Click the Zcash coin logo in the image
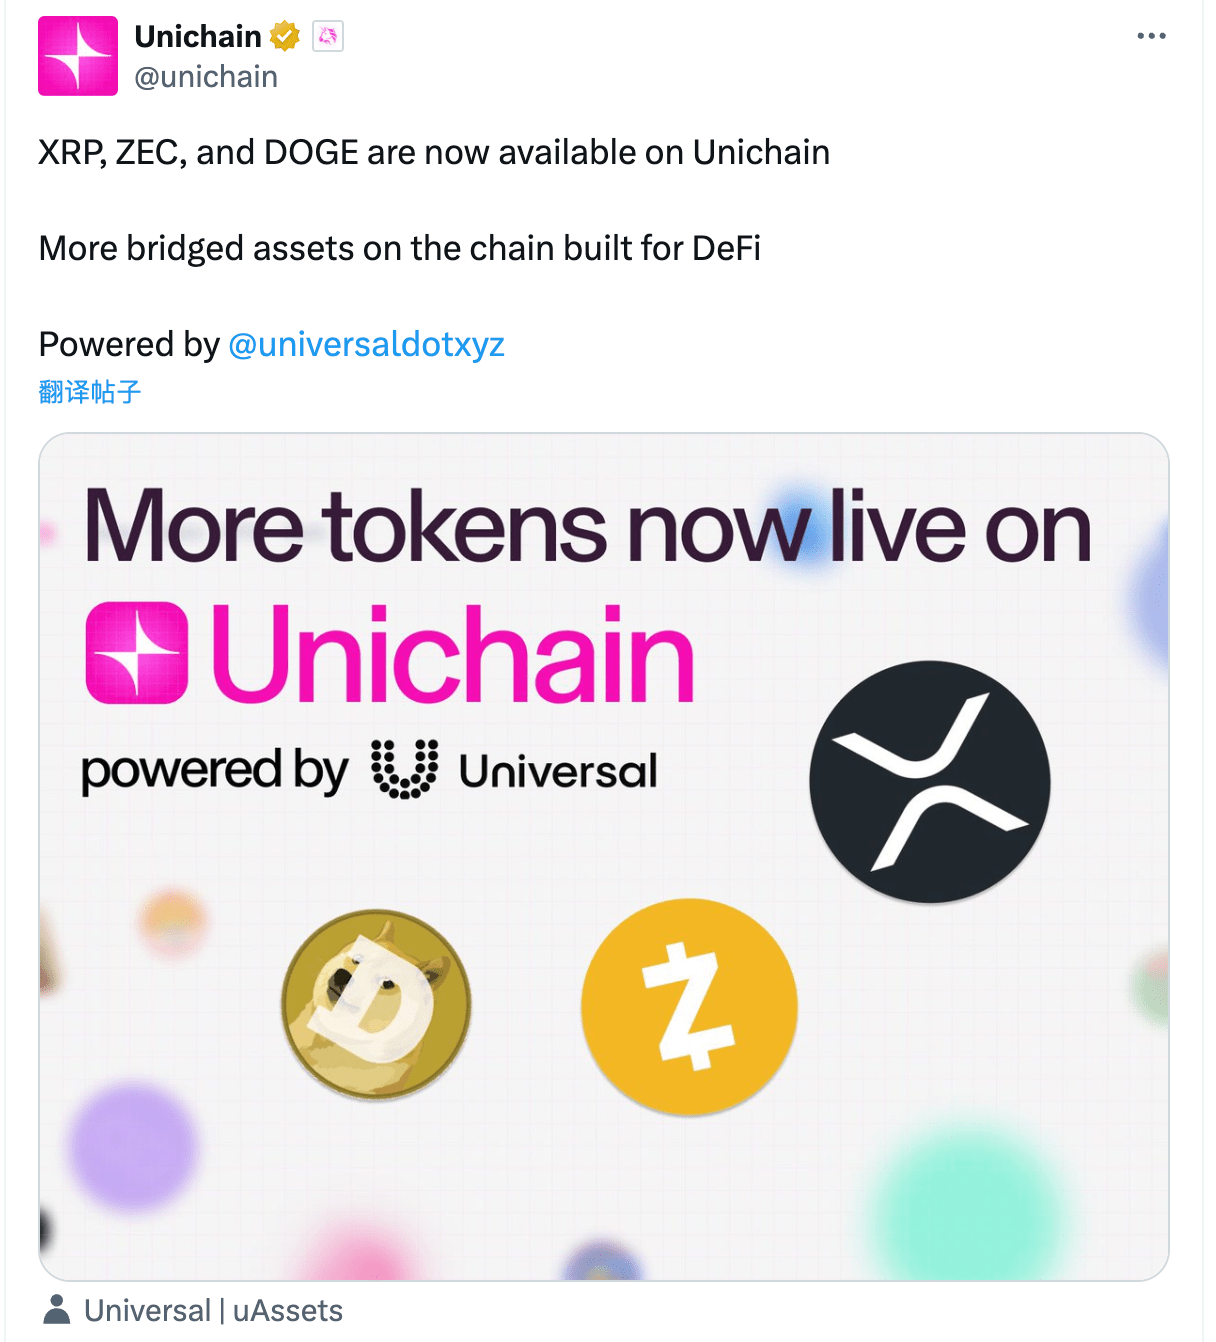 688,1007
